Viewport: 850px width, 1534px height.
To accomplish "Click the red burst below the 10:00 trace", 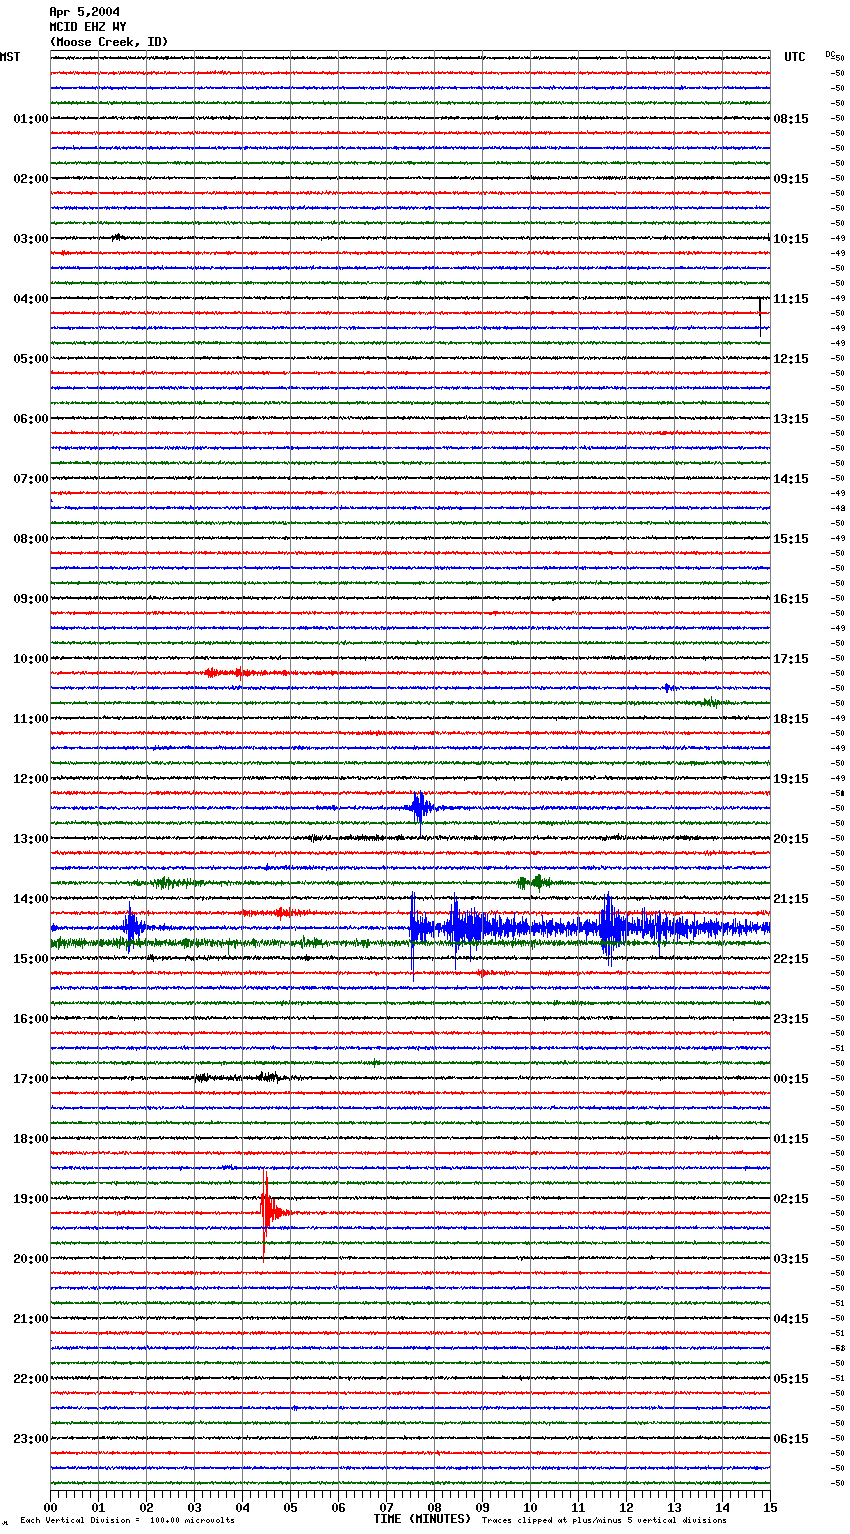I will (240, 673).
